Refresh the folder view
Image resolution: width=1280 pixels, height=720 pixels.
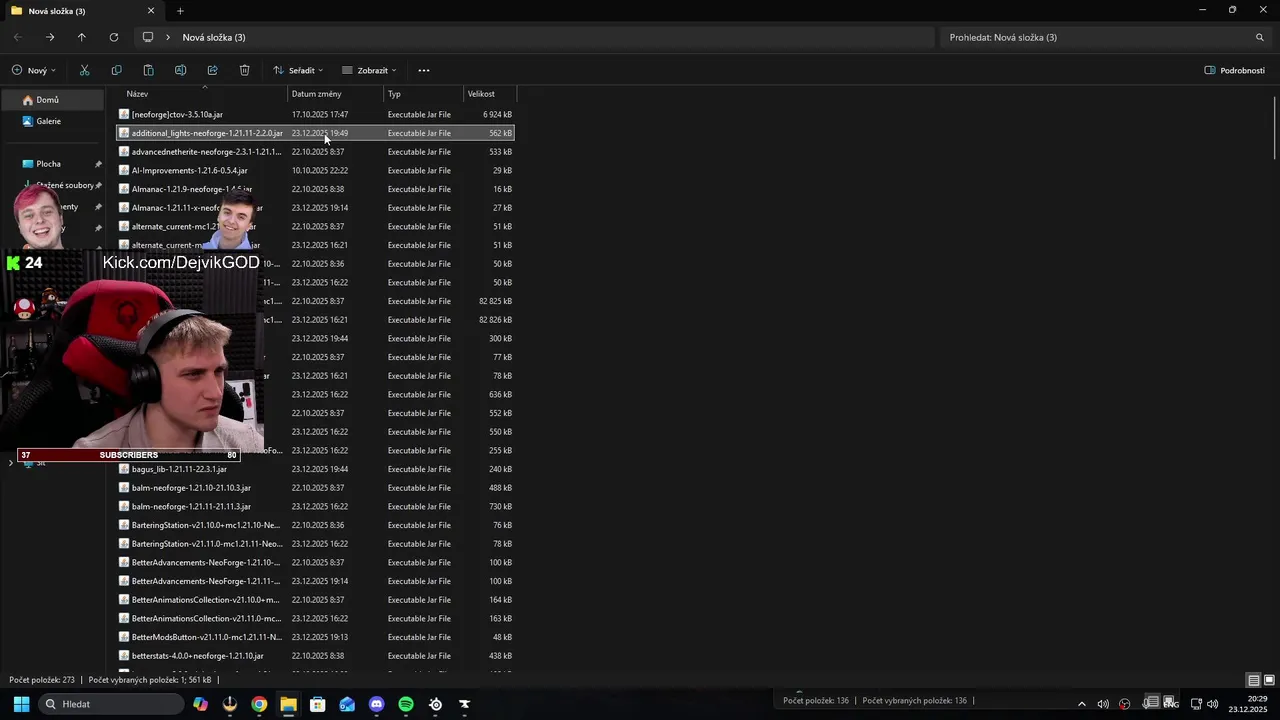[114, 37]
